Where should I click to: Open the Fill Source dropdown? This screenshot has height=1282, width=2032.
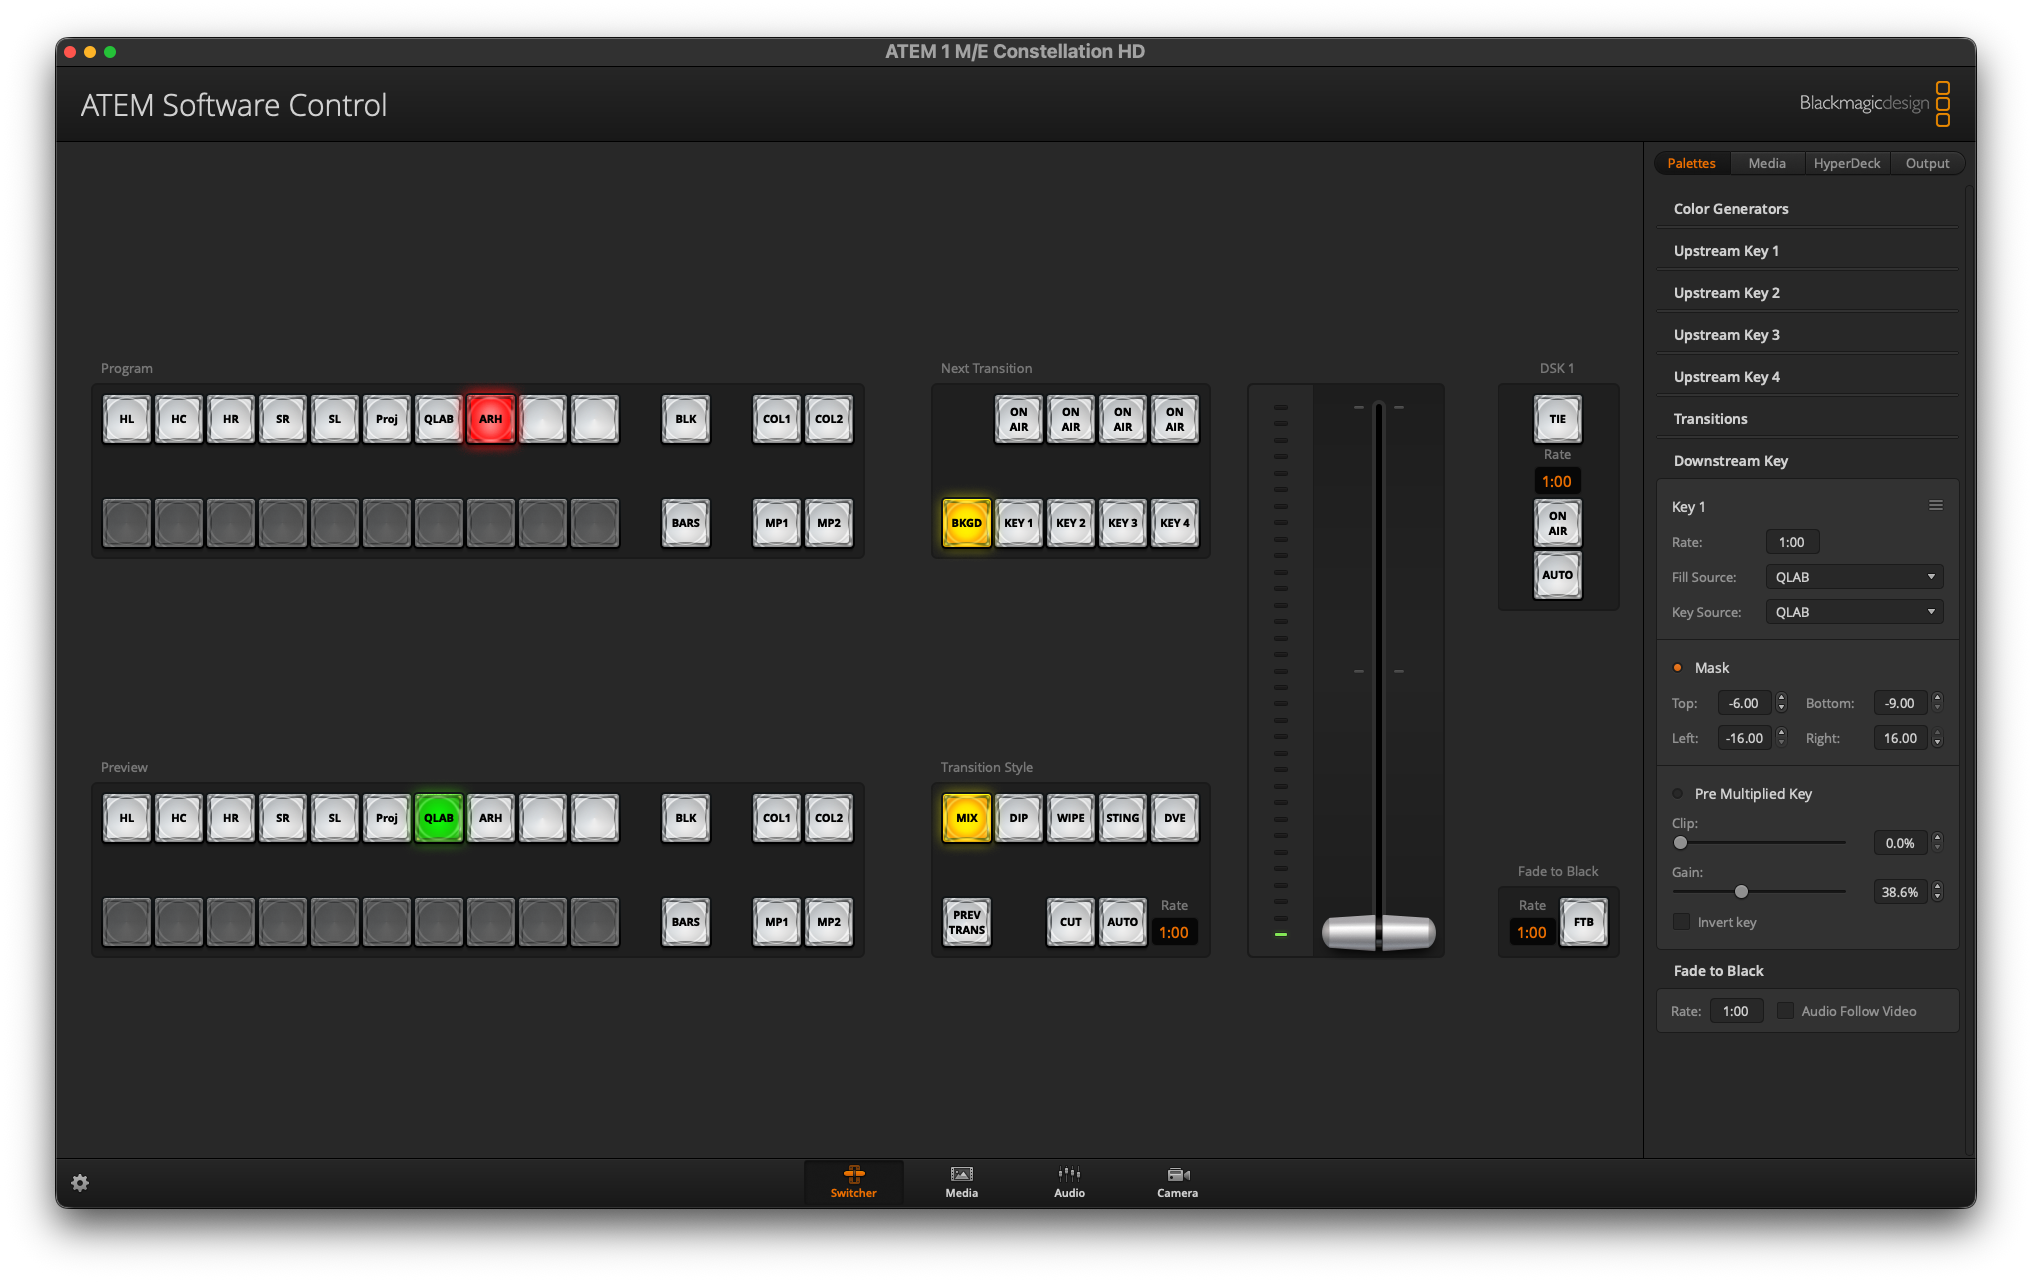(1854, 577)
